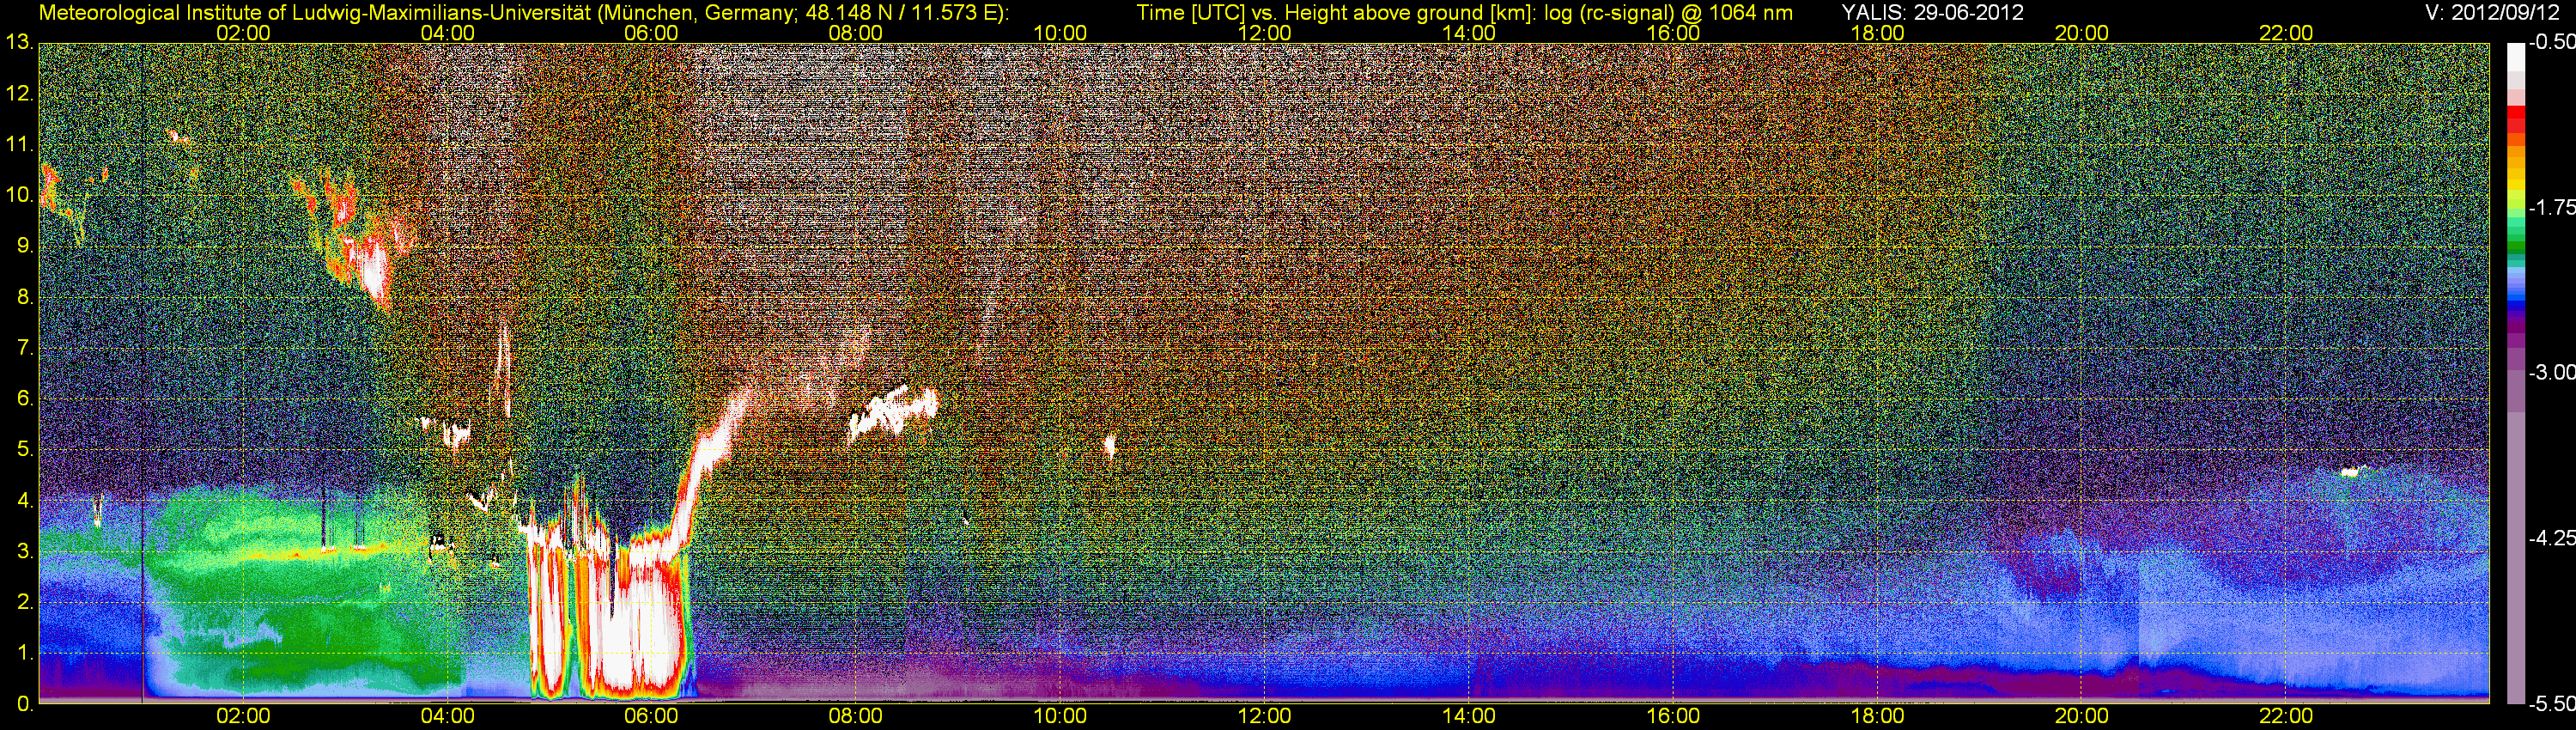Click the -3.00 colorbar scale value
The image size is (2576, 730).
click(x=2551, y=372)
